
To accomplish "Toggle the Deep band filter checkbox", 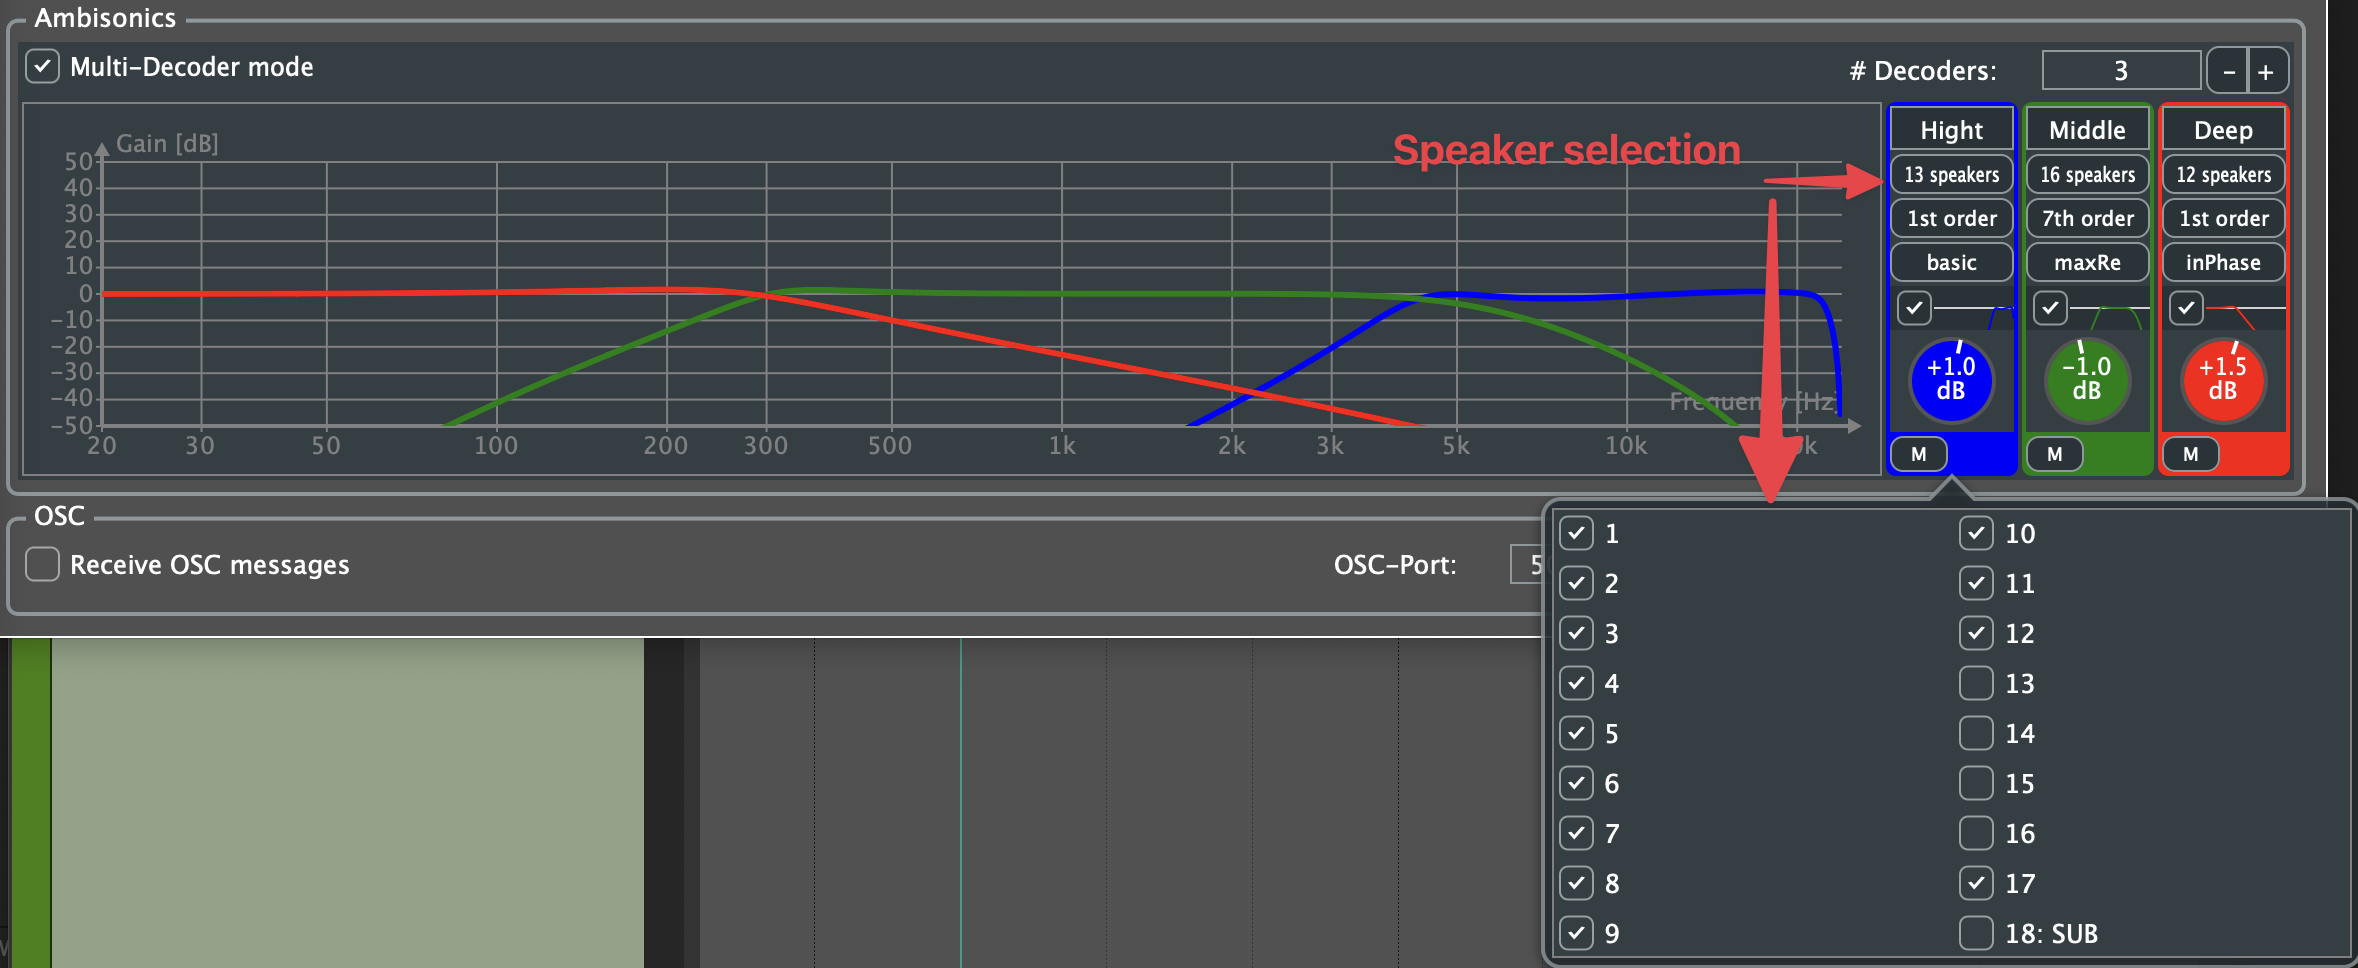I will 2186,308.
